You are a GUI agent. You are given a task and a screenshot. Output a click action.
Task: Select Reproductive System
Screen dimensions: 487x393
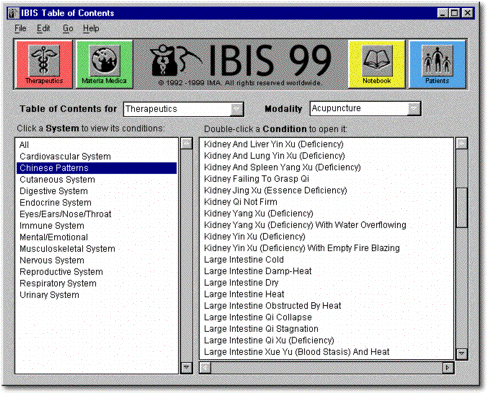tap(96, 272)
